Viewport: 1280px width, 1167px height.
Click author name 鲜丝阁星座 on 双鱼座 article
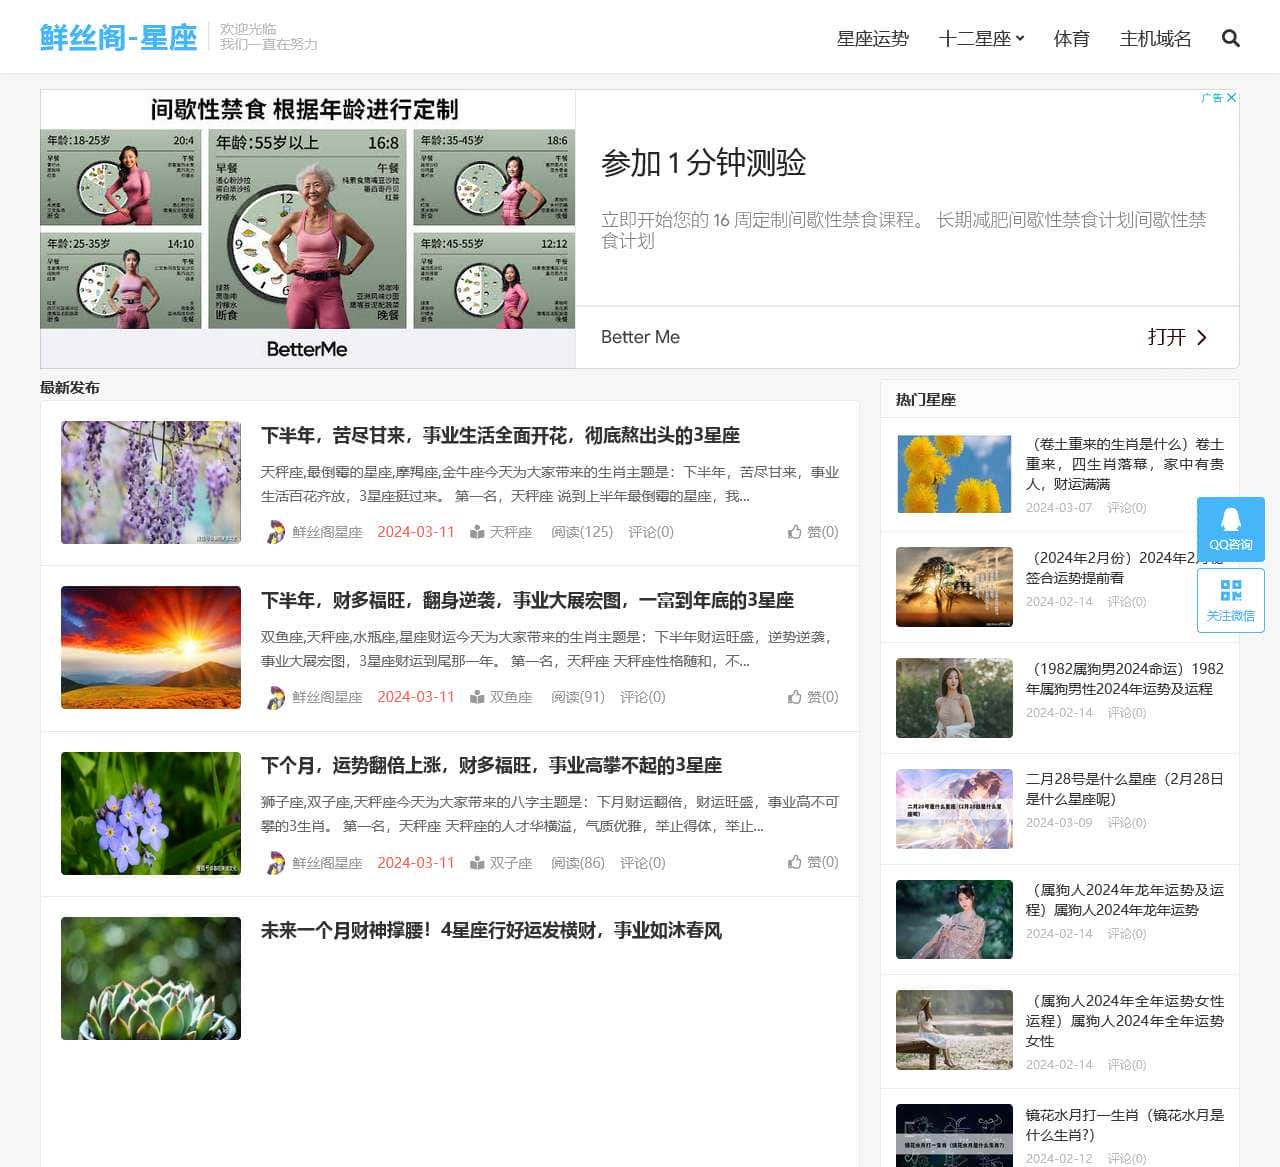(327, 697)
